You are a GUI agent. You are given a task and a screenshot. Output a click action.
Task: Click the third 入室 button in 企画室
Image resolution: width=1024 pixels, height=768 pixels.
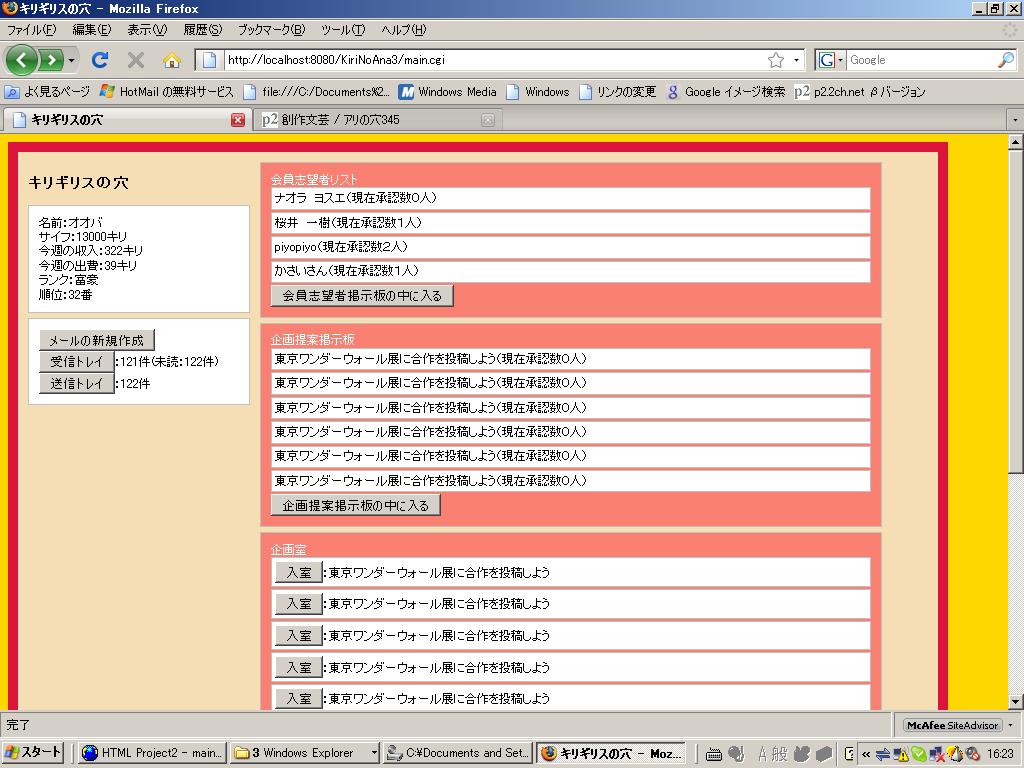point(299,635)
